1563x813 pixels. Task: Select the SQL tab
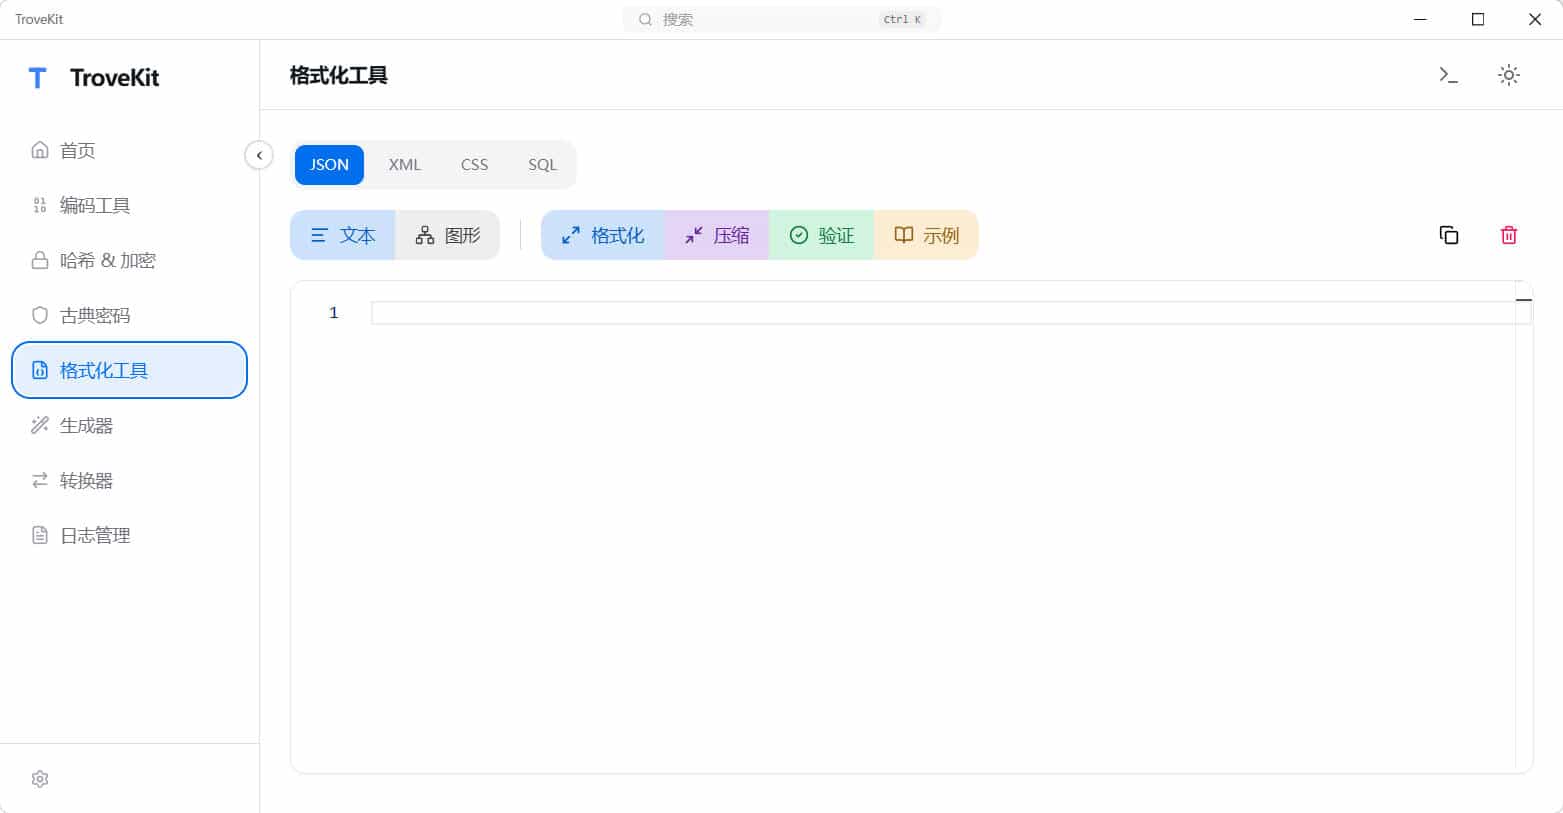click(541, 164)
